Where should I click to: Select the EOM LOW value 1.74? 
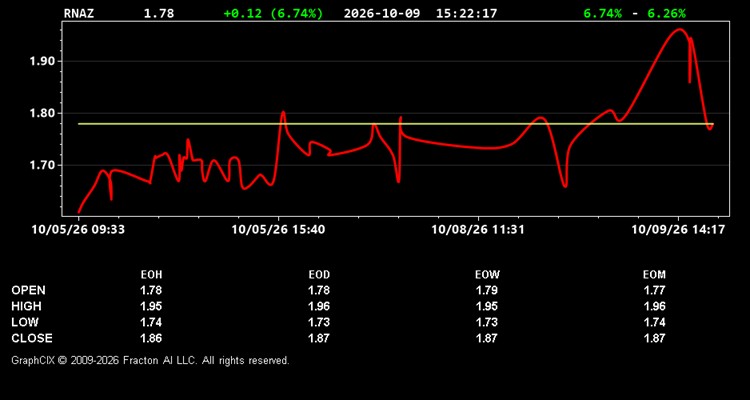(x=654, y=322)
